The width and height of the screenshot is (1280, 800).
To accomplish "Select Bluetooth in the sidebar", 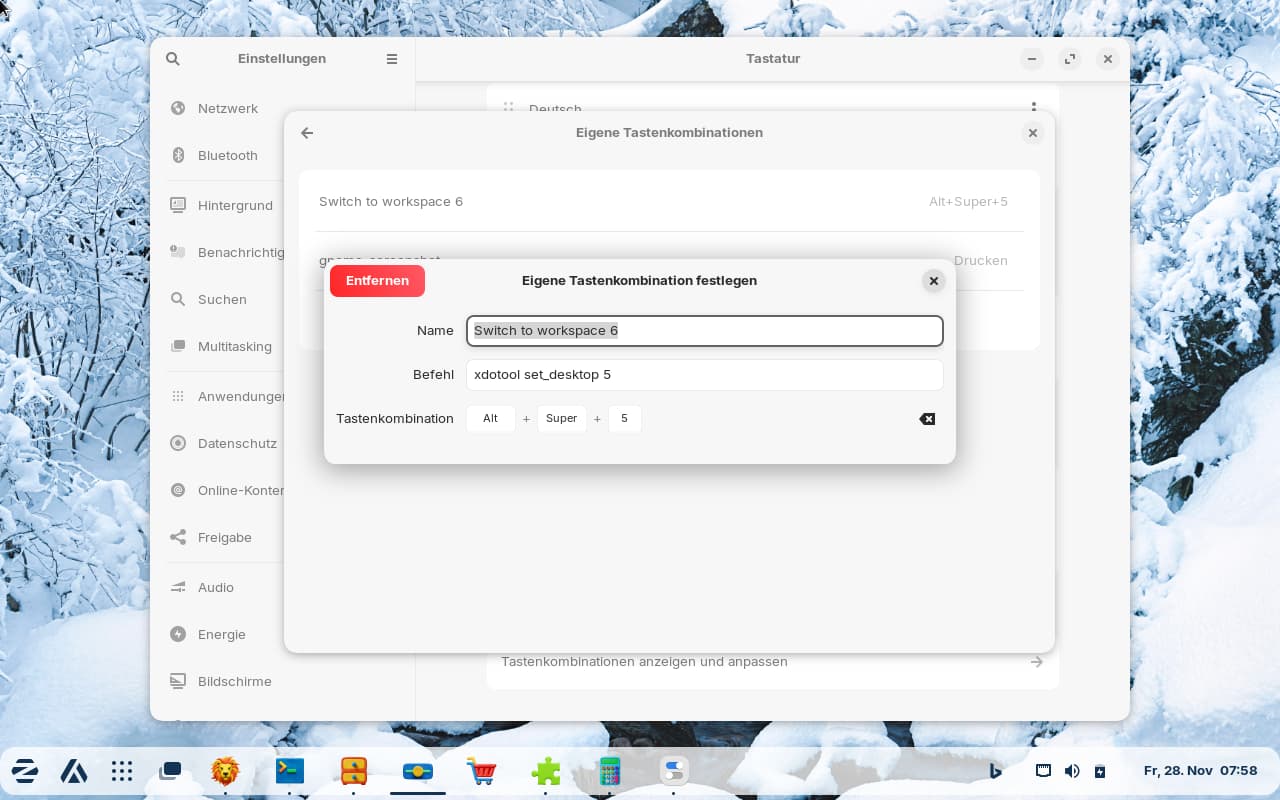I will [x=228, y=155].
